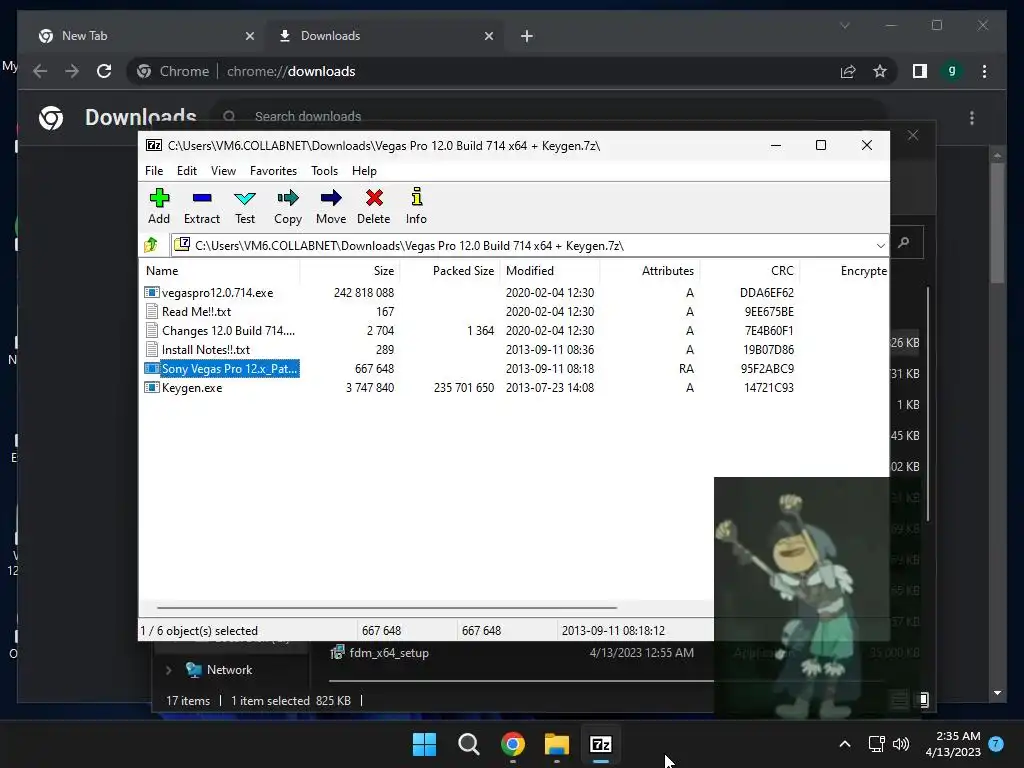Open the clock and date in system tray
Viewport: 1024px width, 768px height.
pos(953,744)
